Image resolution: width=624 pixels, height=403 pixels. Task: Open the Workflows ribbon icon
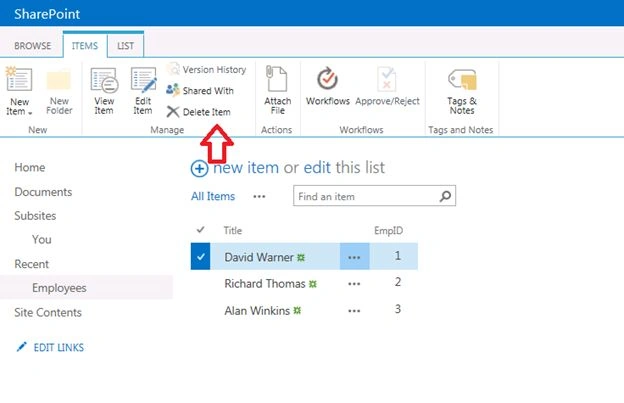(x=328, y=78)
